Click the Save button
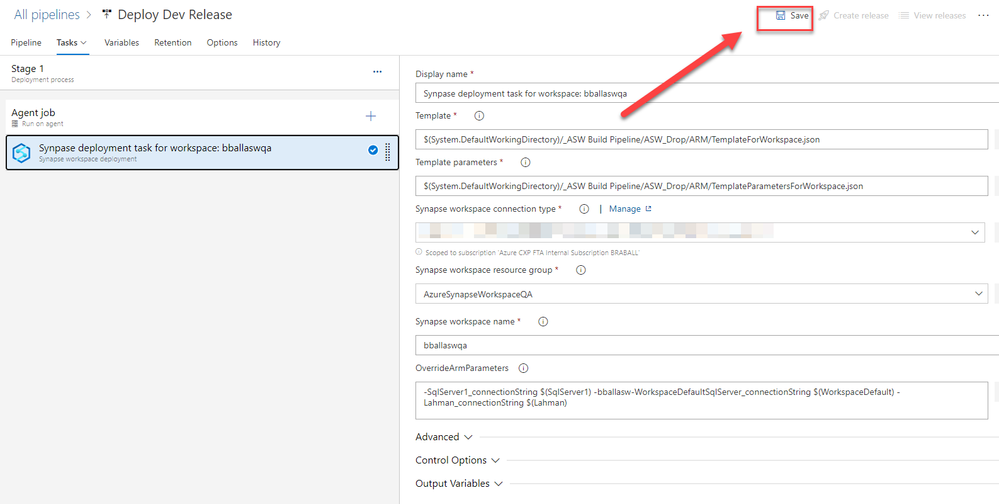This screenshot has width=999, height=504. point(792,15)
